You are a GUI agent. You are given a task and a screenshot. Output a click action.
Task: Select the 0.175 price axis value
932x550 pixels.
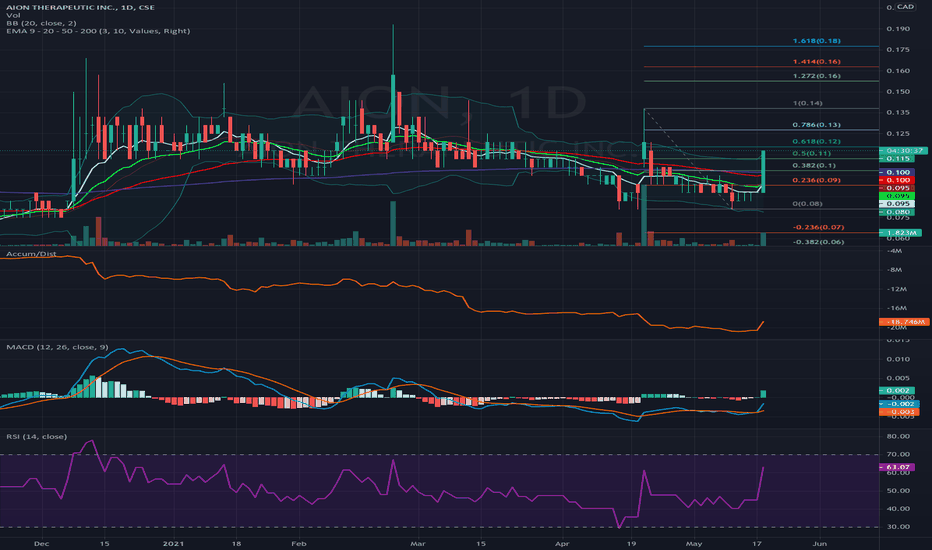point(898,50)
